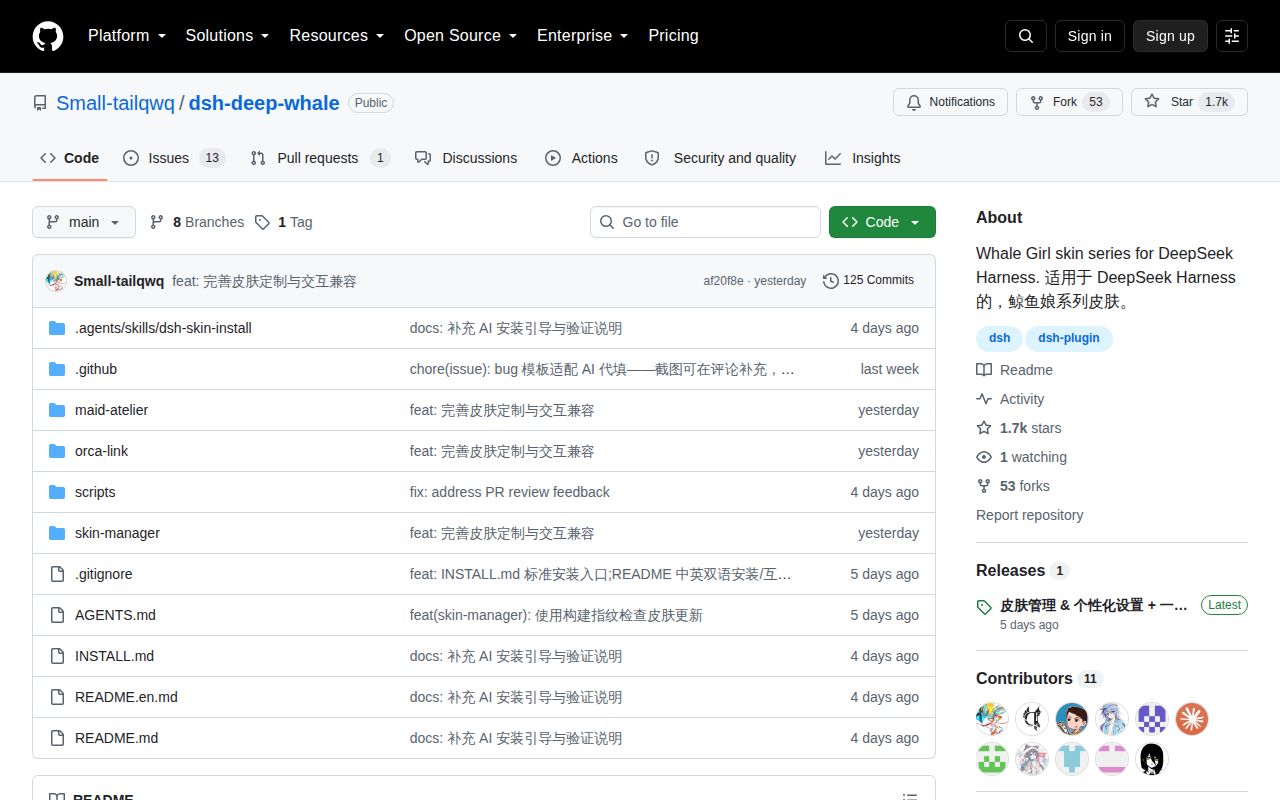Click the file icon beside .gitignore
This screenshot has height=800, width=1280.
(57, 574)
